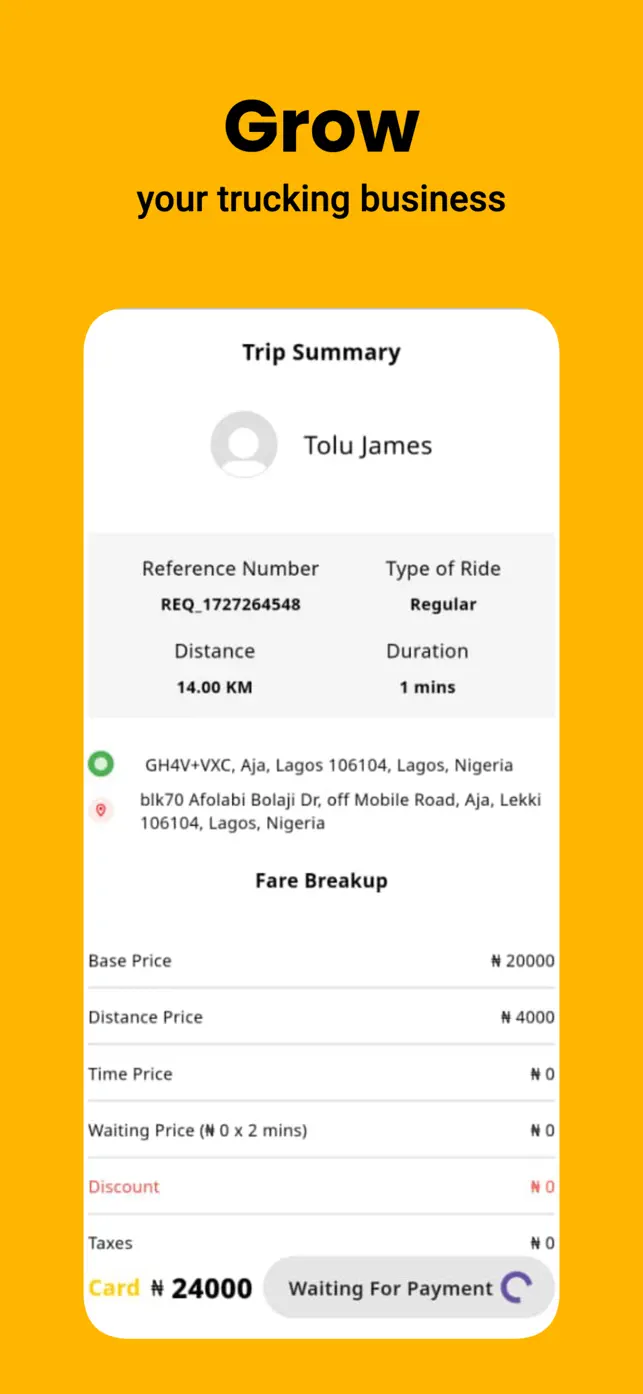Screen dimensions: 643x1394
Task: Click the red Discount row
Action: click(x=321, y=1187)
